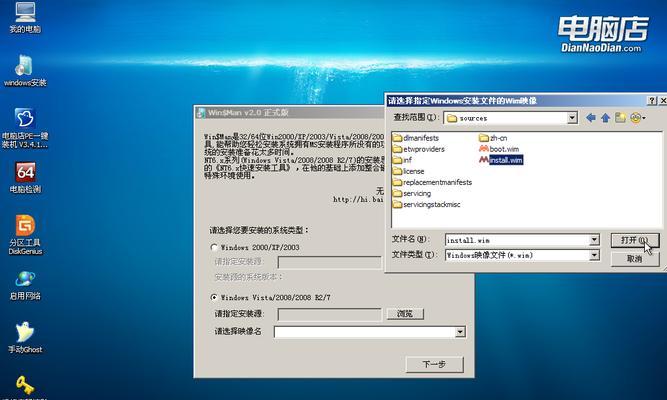Select the servicing folder
This screenshot has width=667, height=400.
(412, 193)
